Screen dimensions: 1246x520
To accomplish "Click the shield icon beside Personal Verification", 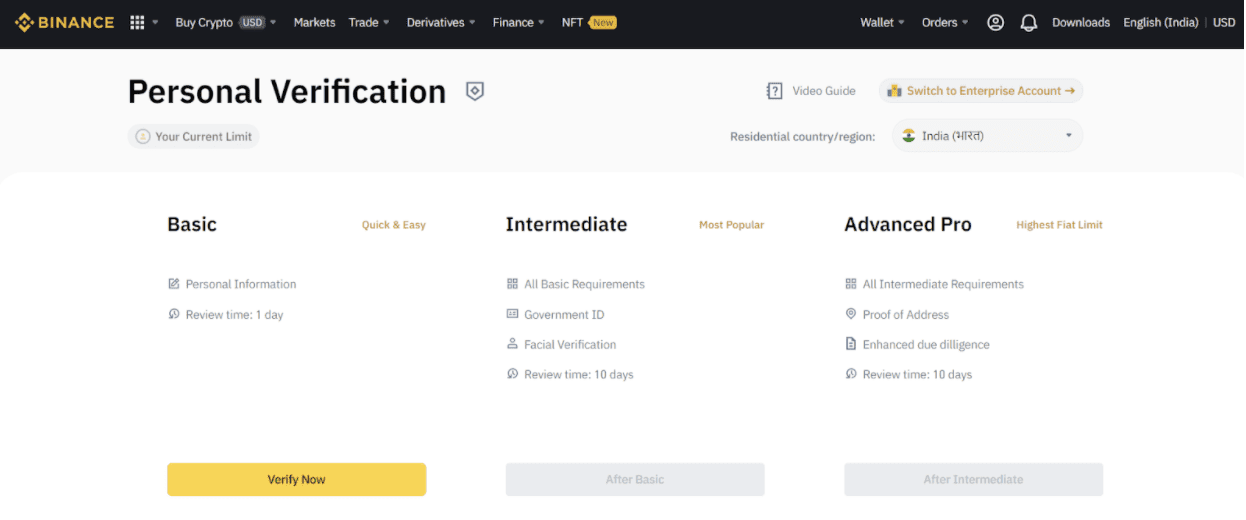I will point(475,91).
